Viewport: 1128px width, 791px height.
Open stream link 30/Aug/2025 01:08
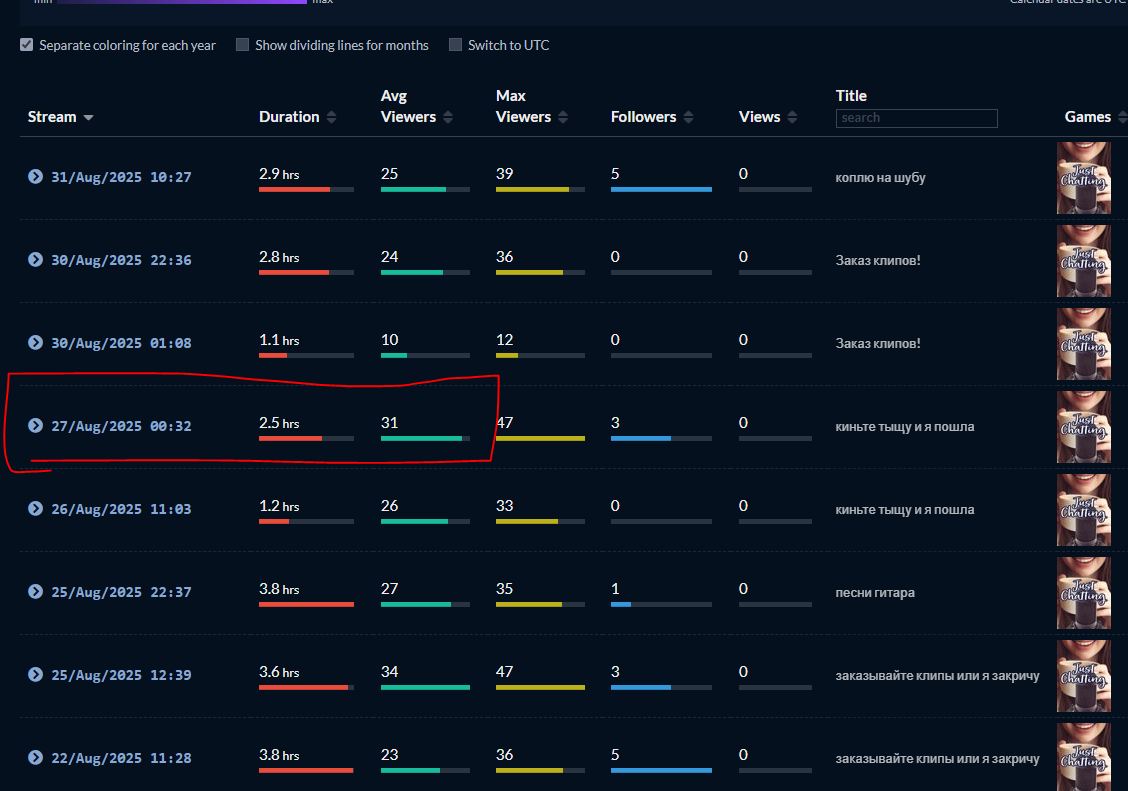[x=121, y=343]
